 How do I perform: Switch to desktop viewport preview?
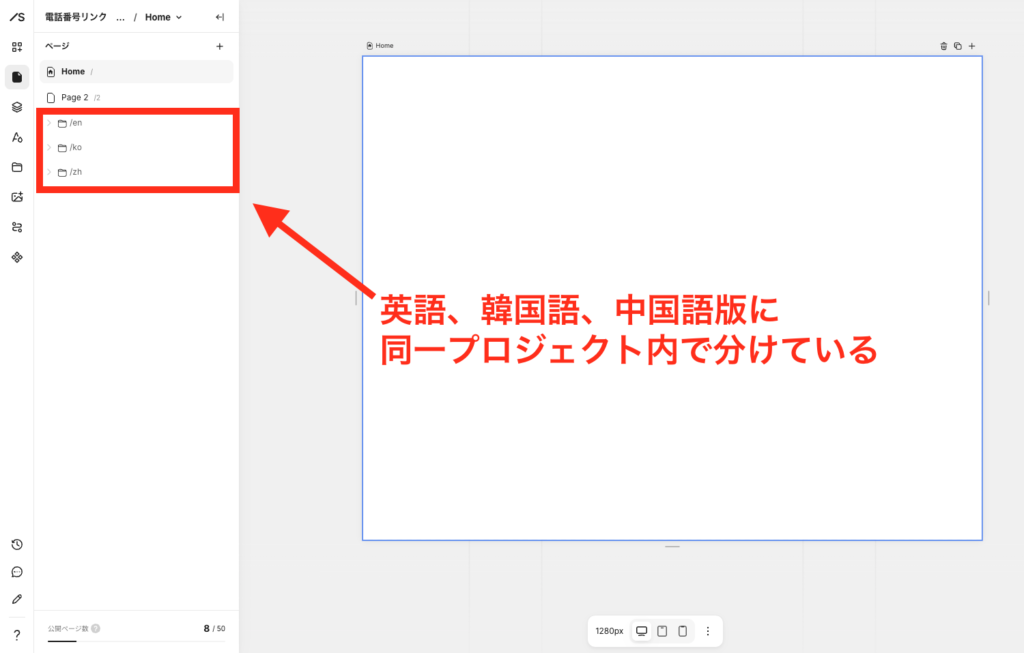pyautogui.click(x=642, y=631)
